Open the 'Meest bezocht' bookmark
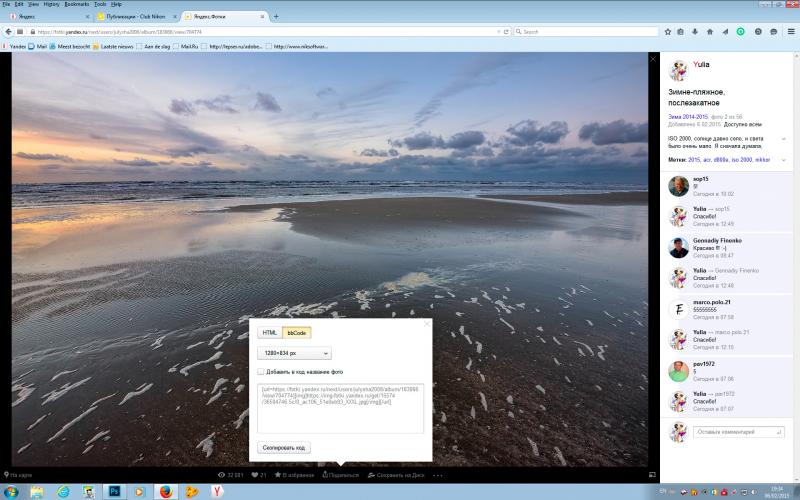Screen dimensions: 800x500 point(70,46)
